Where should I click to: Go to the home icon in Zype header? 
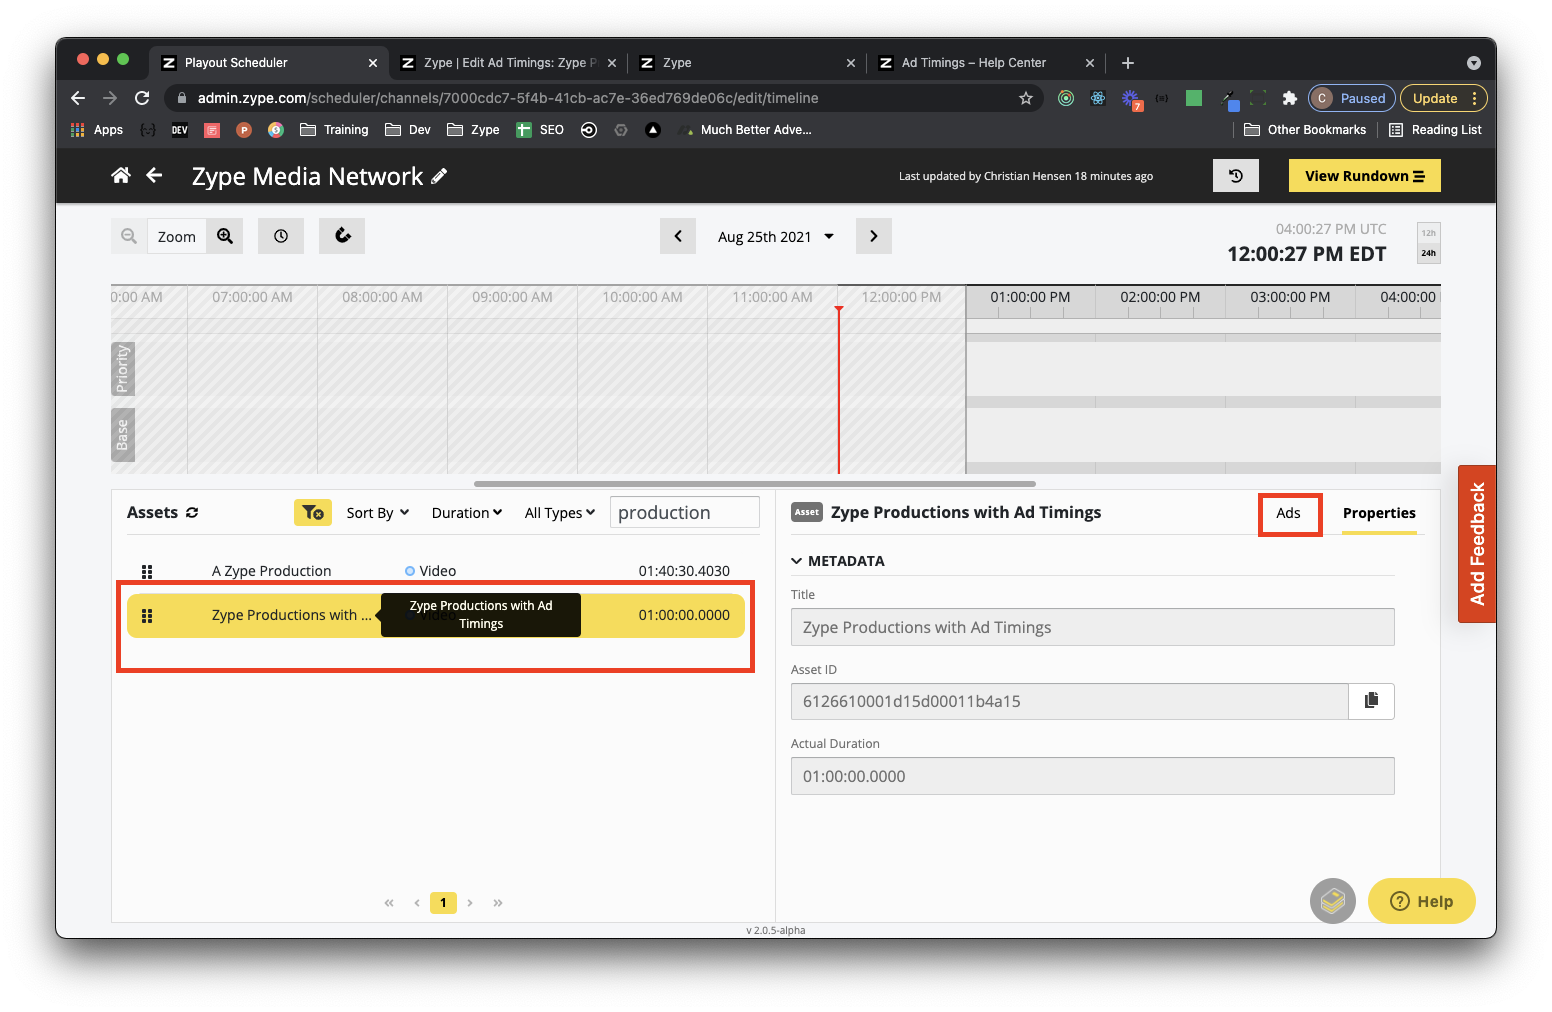[121, 176]
